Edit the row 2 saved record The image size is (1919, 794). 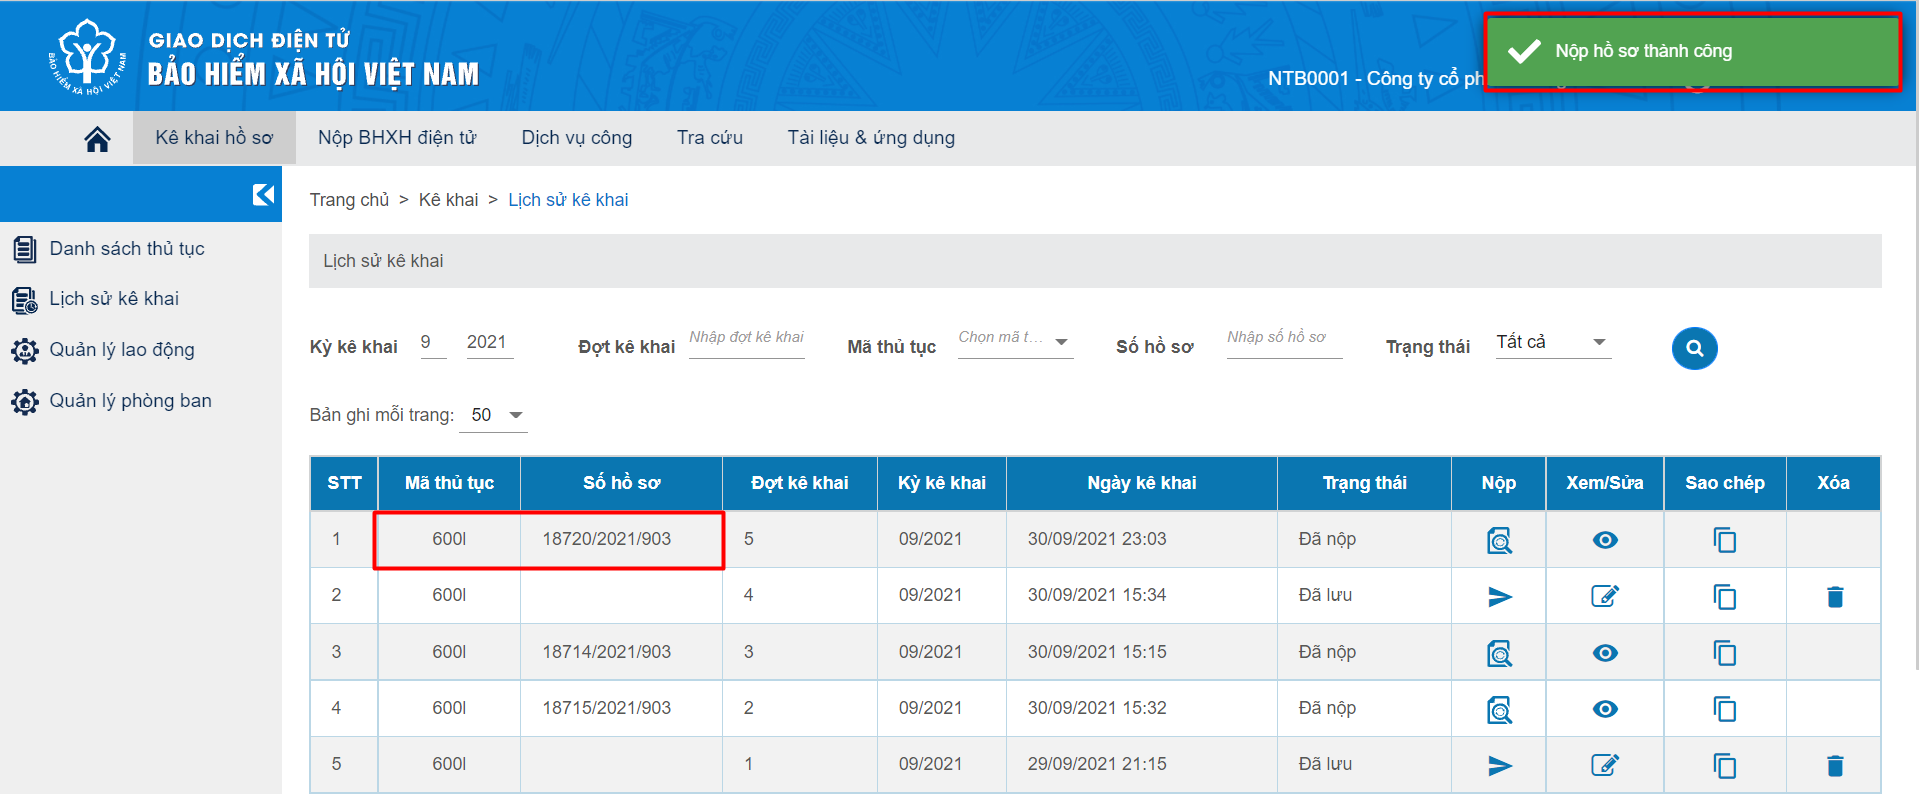coord(1604,597)
